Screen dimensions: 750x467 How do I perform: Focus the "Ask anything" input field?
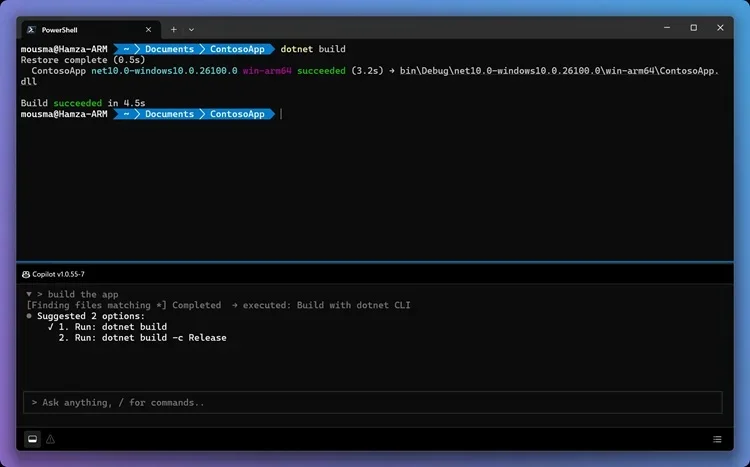pyautogui.click(x=373, y=402)
